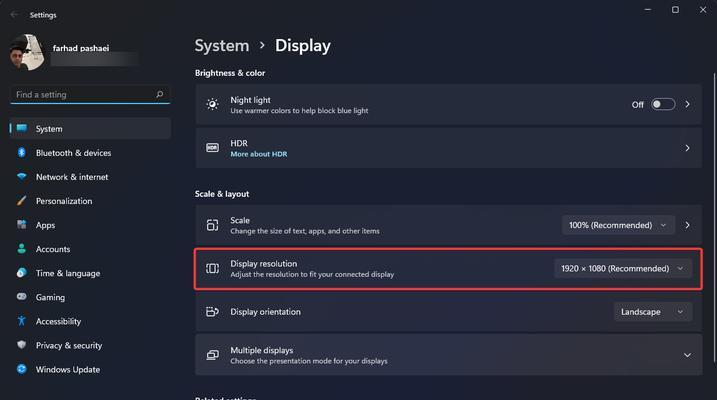Click the Multiple displays icon

[x=212, y=355]
